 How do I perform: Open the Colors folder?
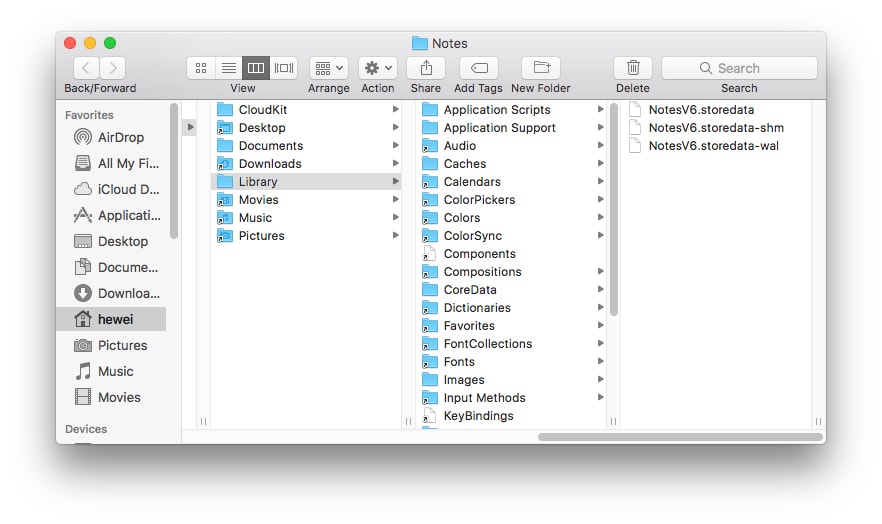(x=512, y=218)
